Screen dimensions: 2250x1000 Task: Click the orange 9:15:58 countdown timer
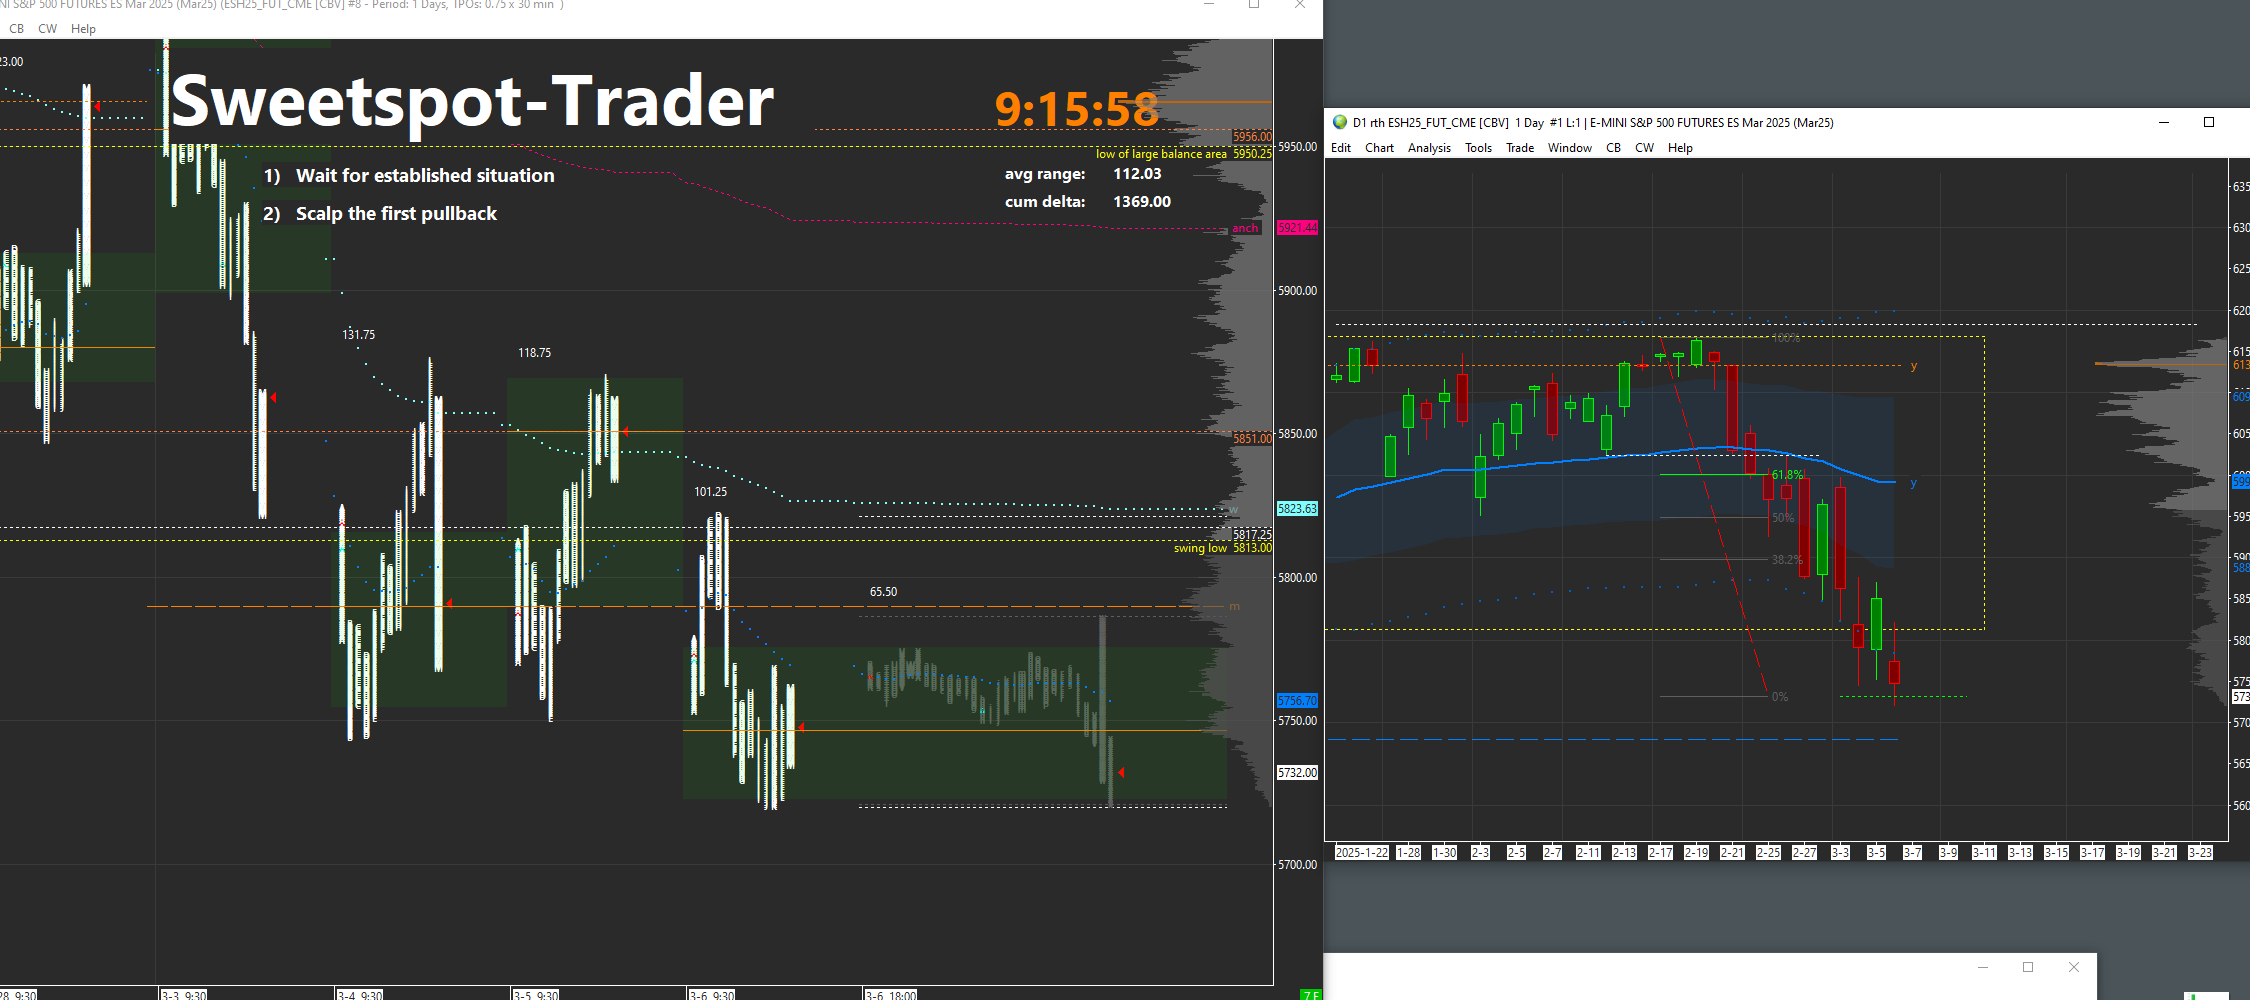coord(1077,109)
